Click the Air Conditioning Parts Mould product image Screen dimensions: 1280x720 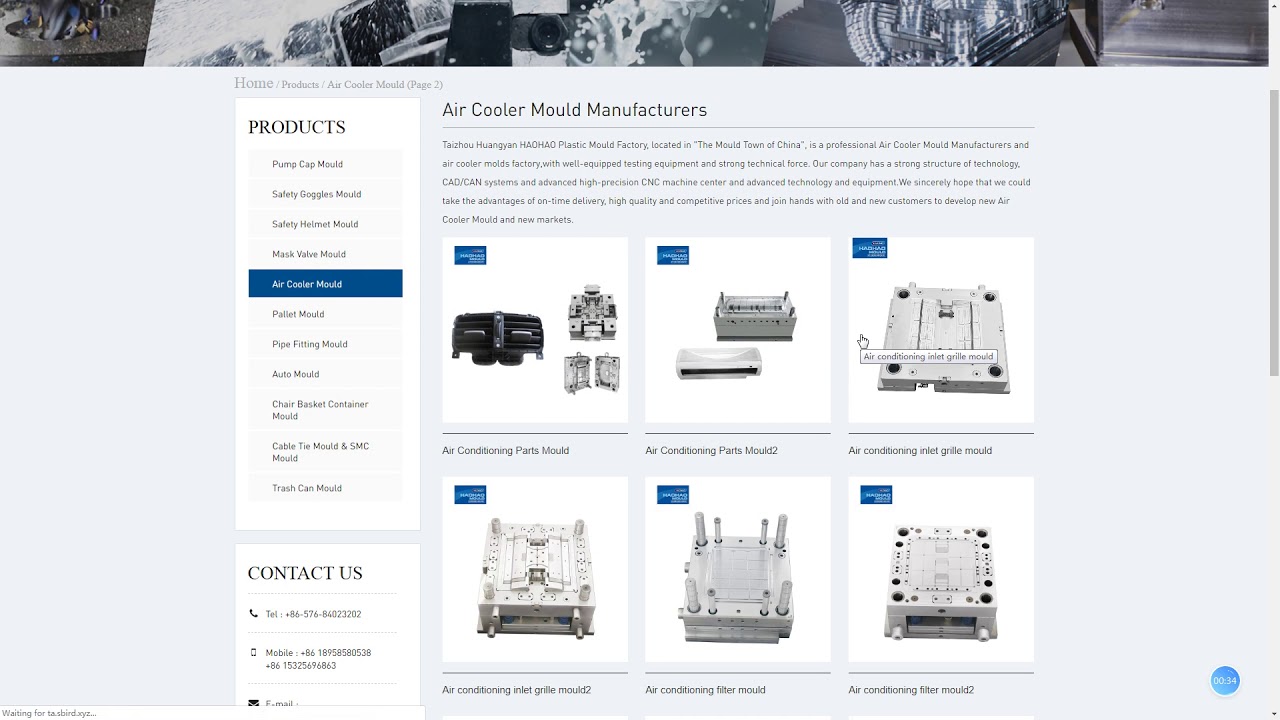[x=535, y=330]
